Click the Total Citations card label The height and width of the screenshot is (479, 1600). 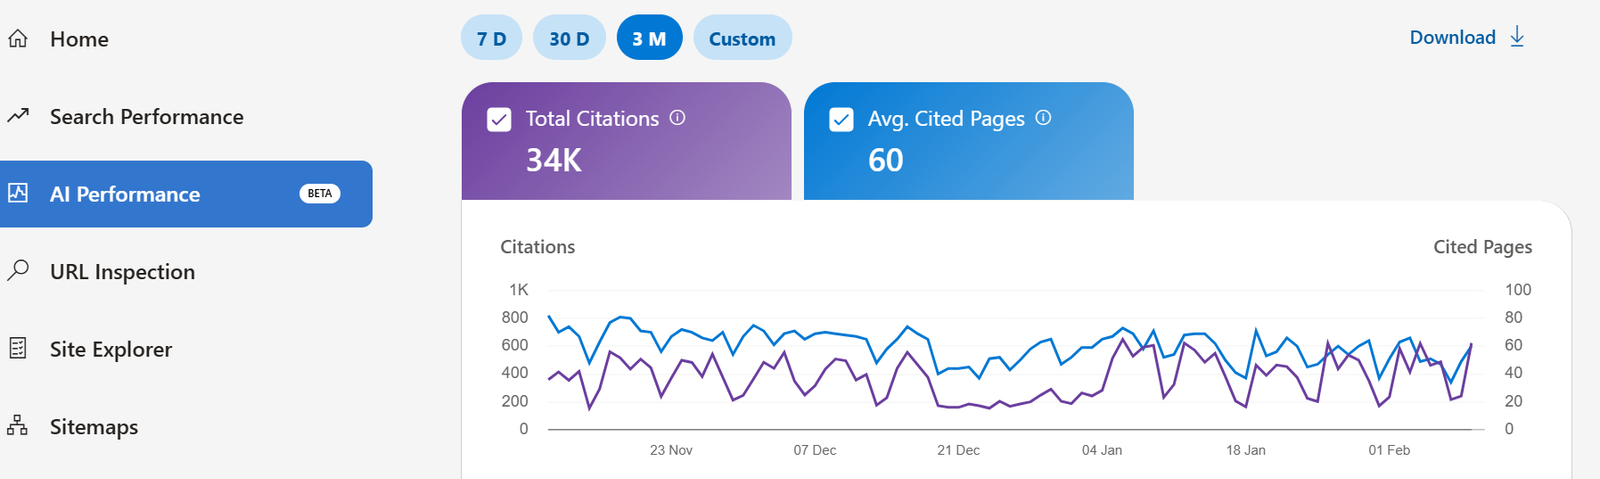(592, 118)
